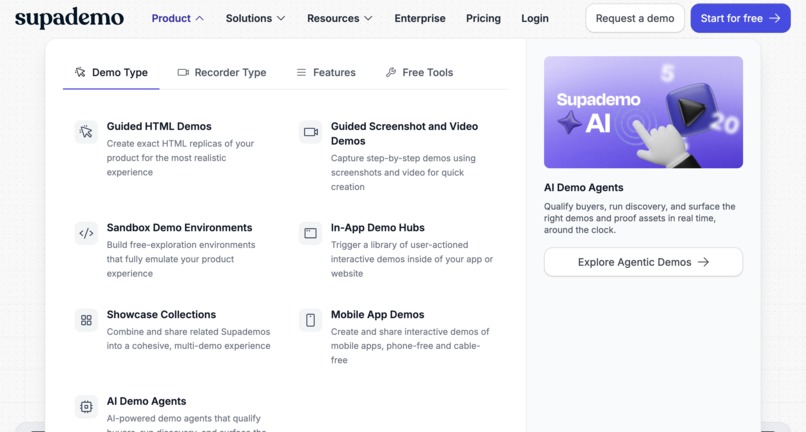The width and height of the screenshot is (806, 432).
Task: Expand the Resources dropdown
Action: (x=340, y=19)
